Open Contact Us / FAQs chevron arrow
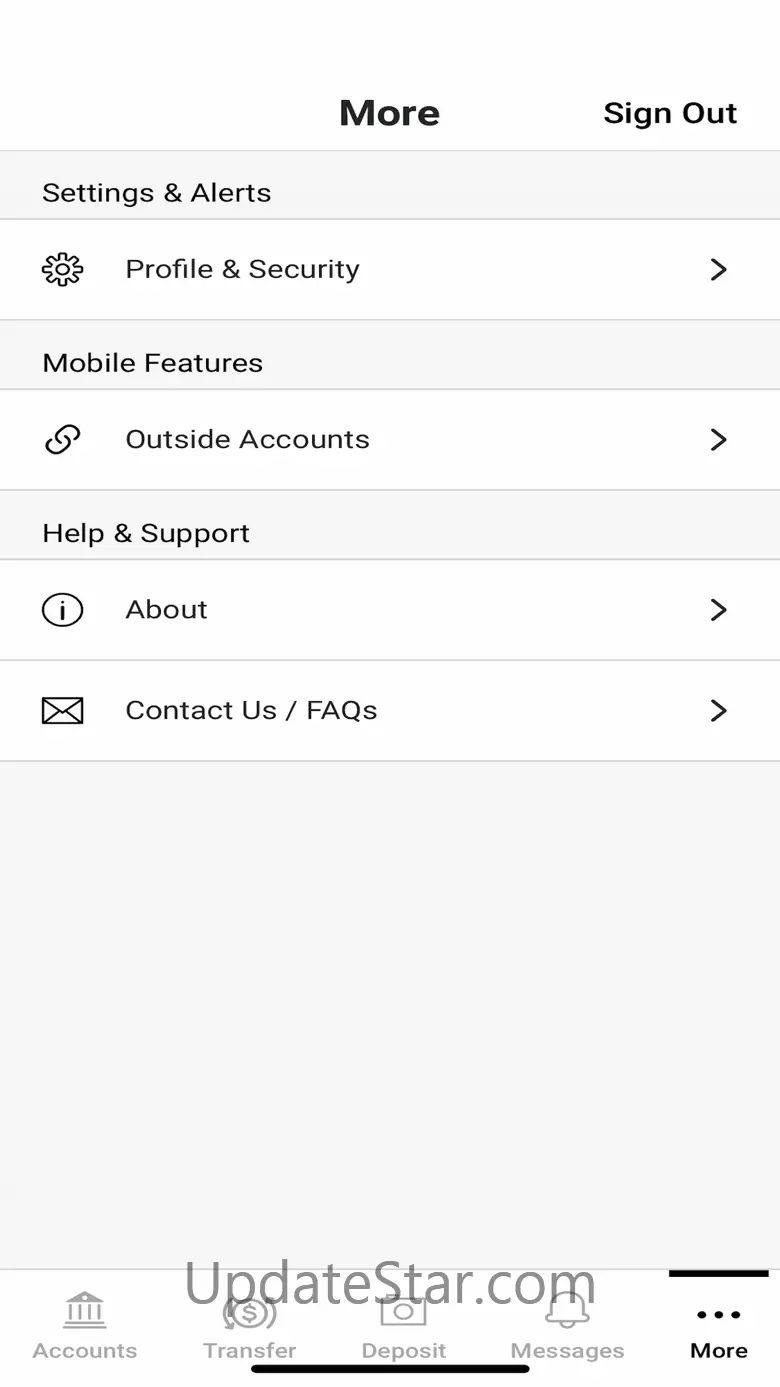The image size is (780, 1387). [718, 711]
